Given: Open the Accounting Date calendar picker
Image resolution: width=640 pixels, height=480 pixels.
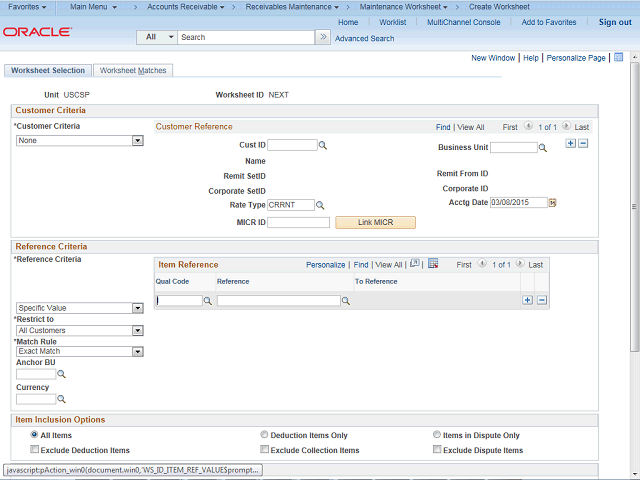Looking at the screenshot, I should (x=552, y=202).
